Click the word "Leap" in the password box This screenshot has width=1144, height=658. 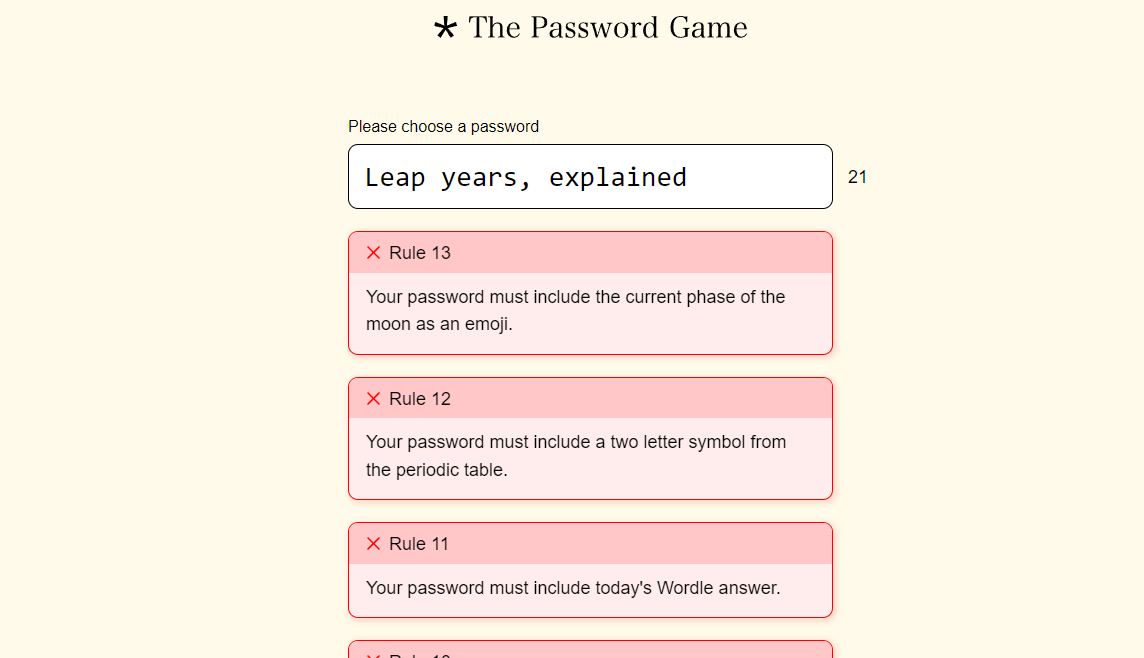(395, 177)
